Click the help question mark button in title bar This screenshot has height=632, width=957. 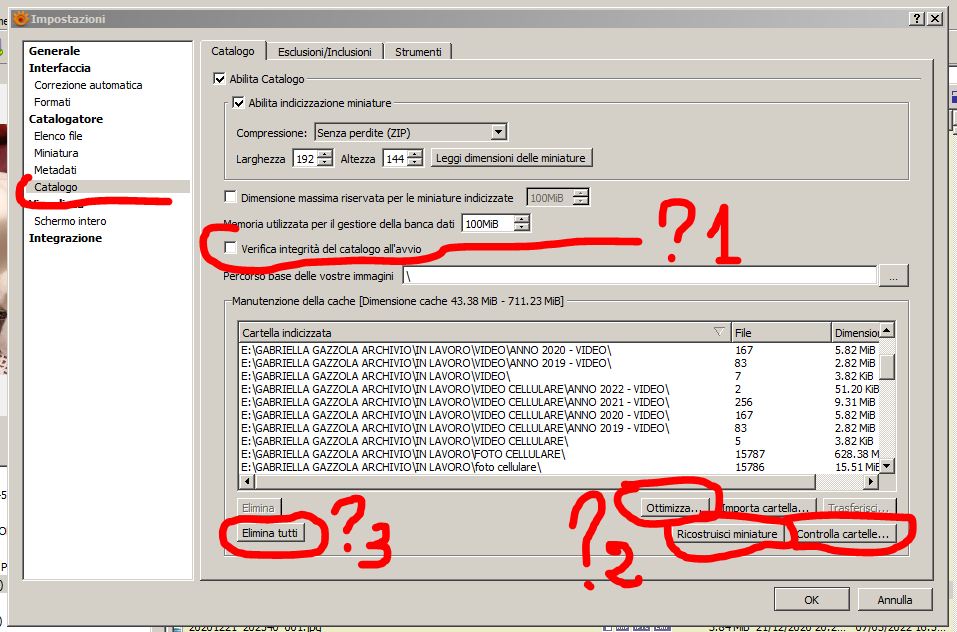pyautogui.click(x=916, y=19)
